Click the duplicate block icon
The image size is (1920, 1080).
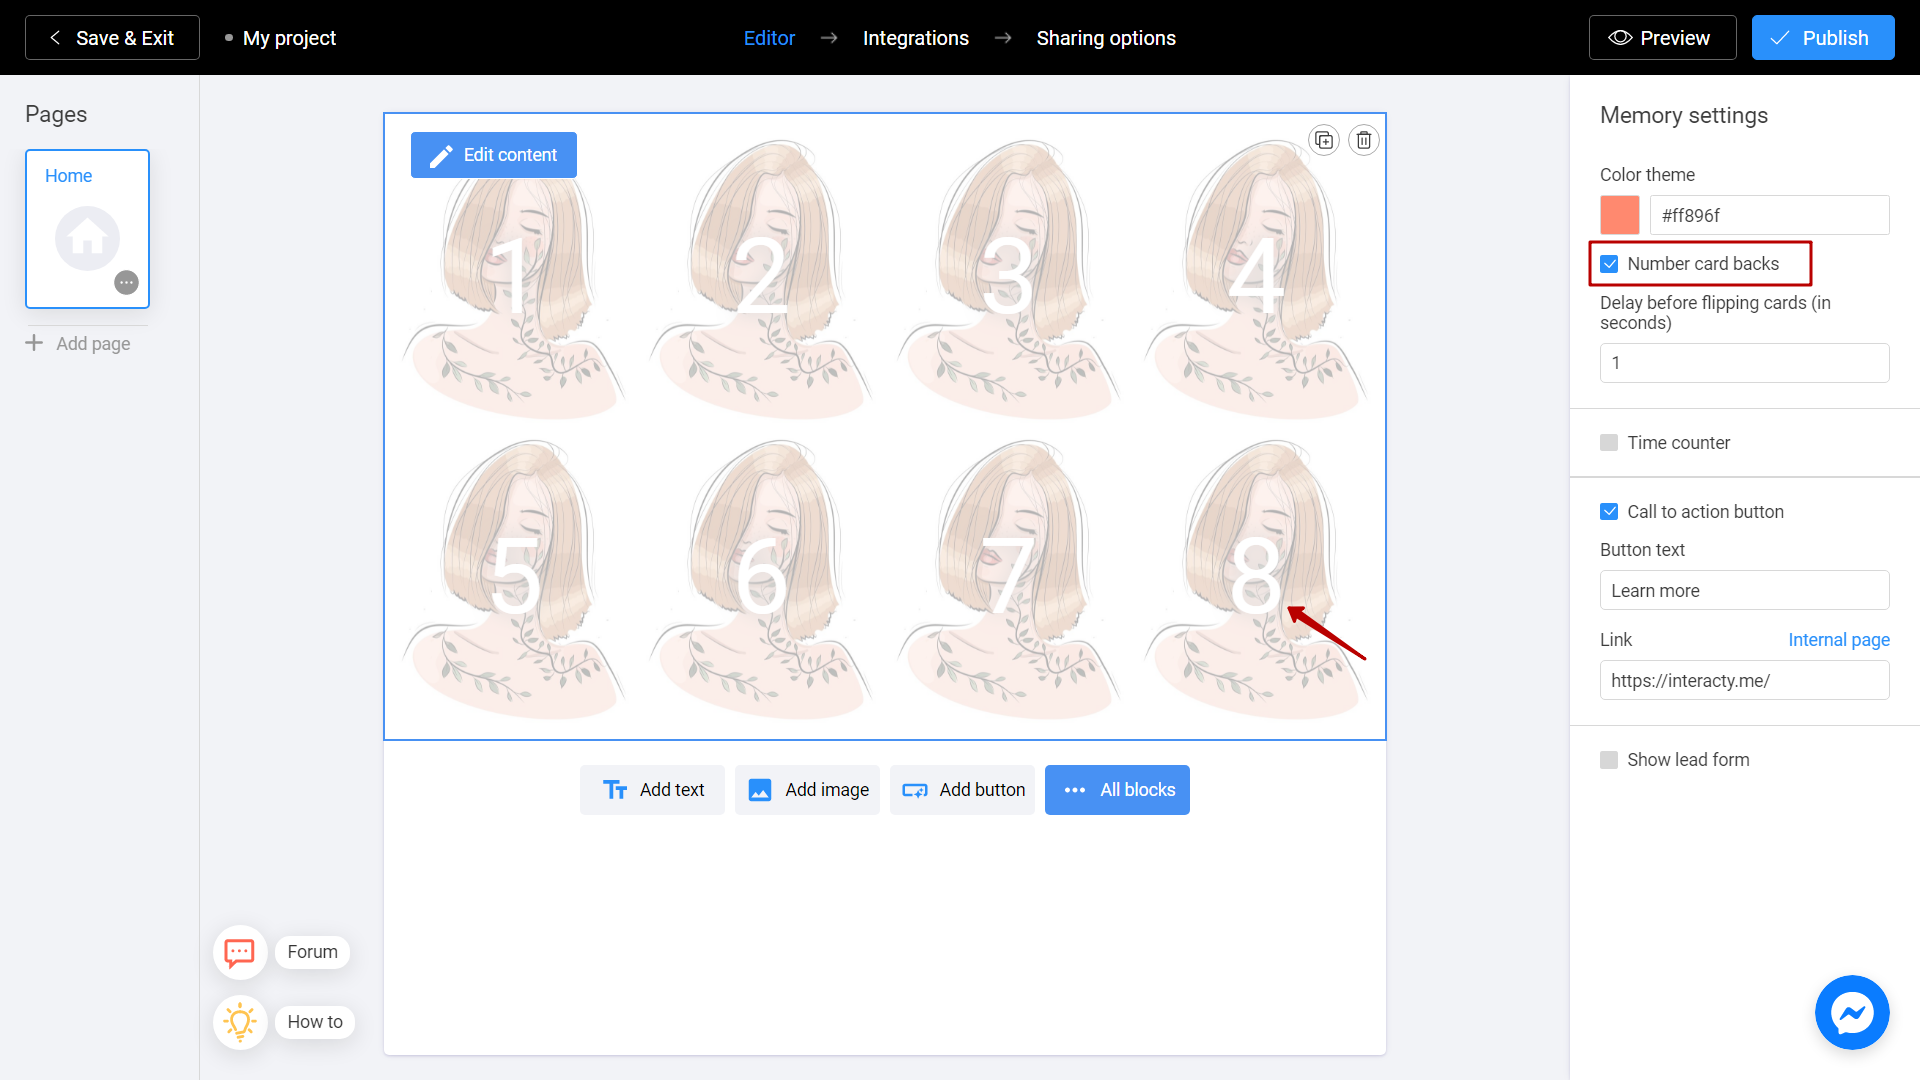click(1324, 140)
